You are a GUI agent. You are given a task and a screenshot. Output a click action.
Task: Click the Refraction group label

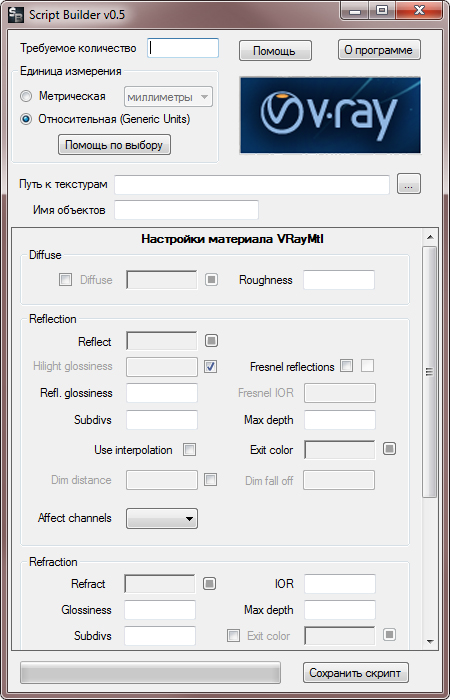[53, 562]
